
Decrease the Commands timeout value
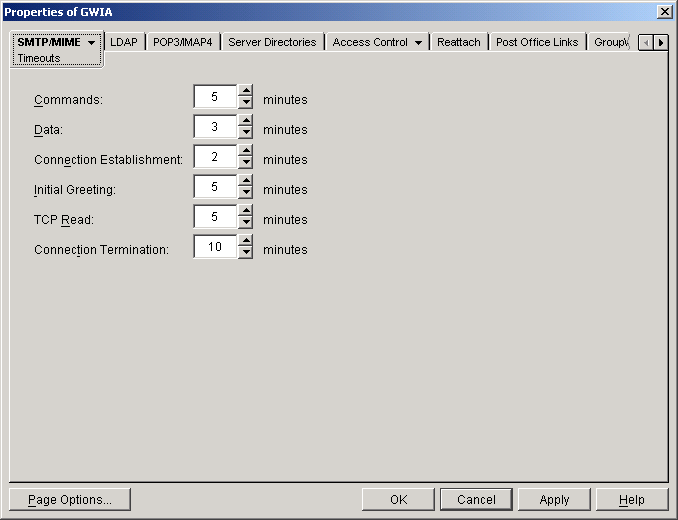(246, 102)
